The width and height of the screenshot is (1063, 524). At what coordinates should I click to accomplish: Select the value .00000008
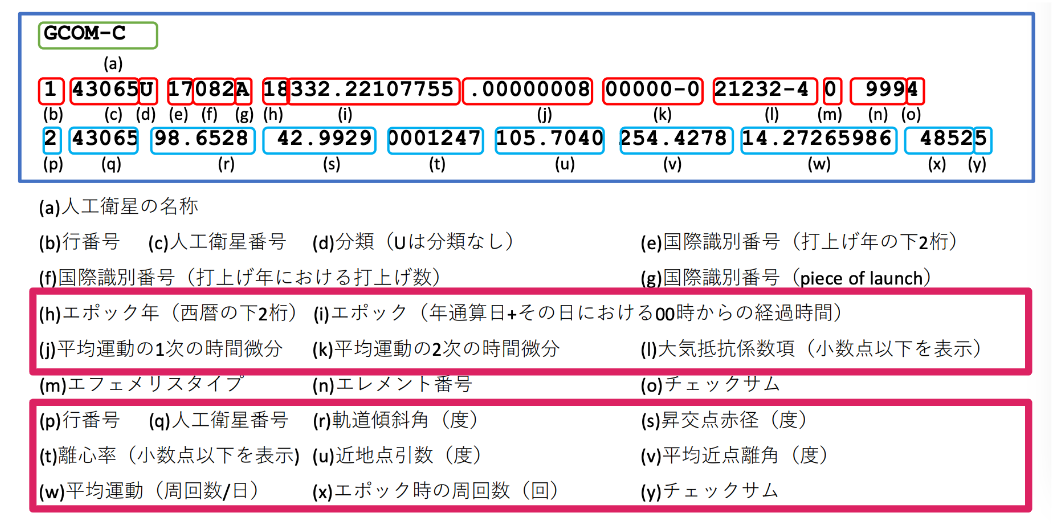[x=527, y=92]
